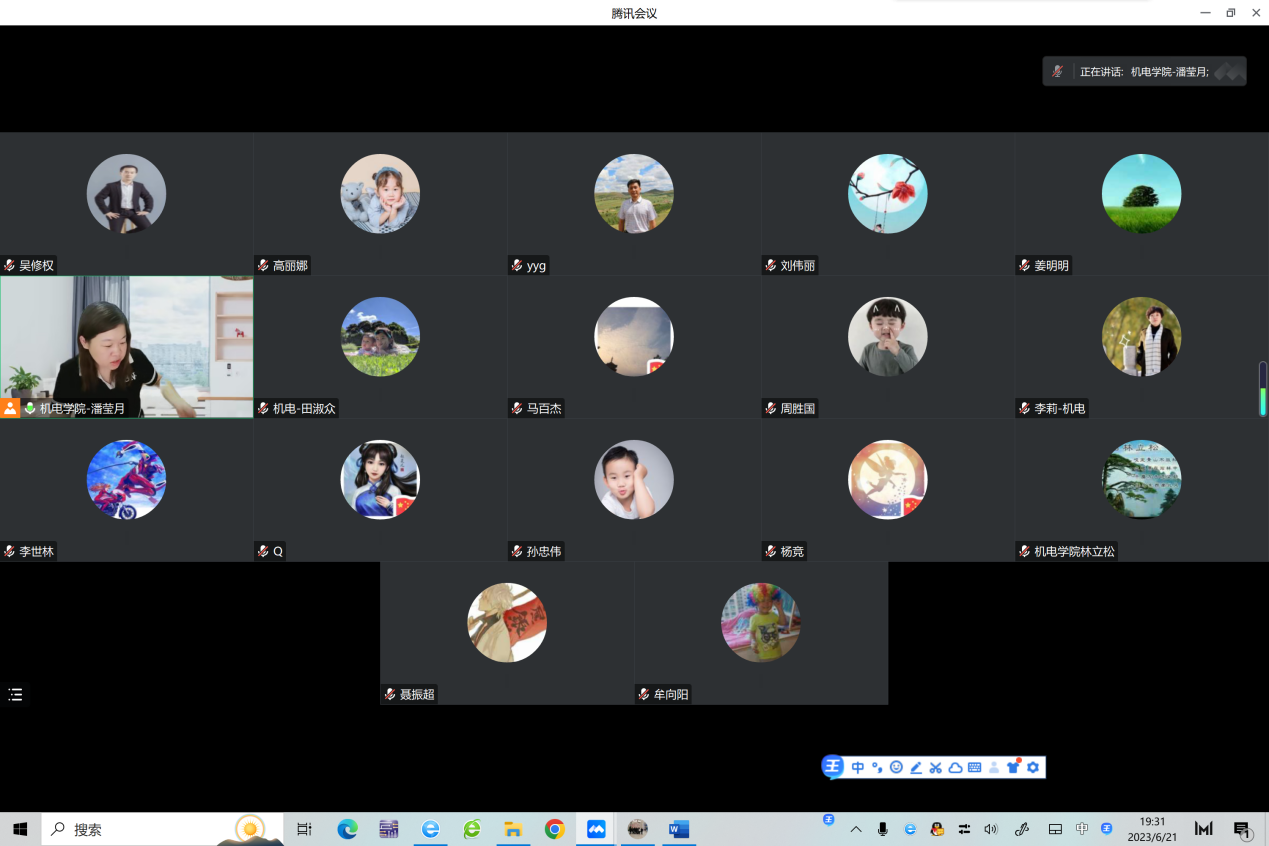Open the skin shirt icon in IME toolbar
1269x846 pixels.
(x=1013, y=767)
